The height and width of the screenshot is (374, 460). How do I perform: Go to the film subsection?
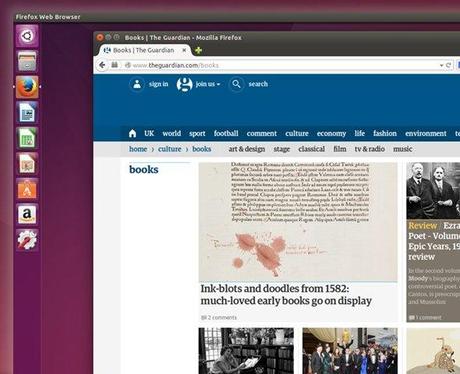340,149
